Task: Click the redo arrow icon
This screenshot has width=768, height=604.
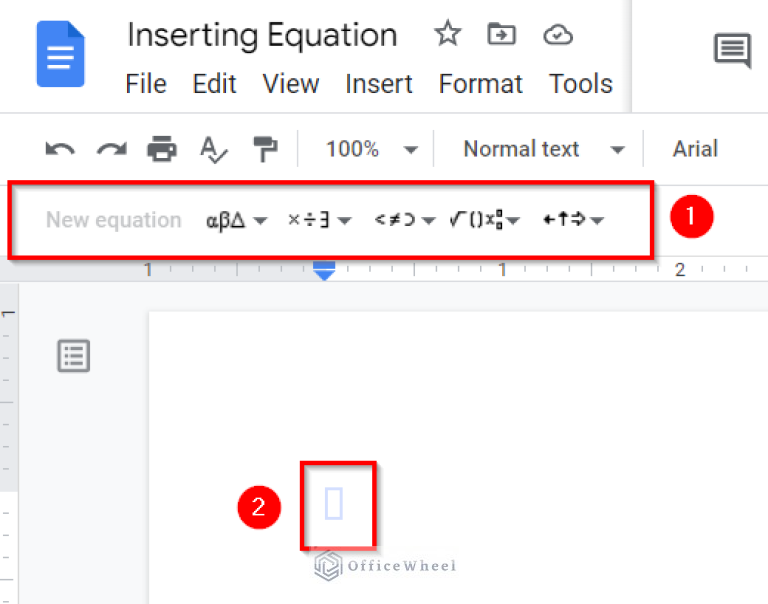Action: pyautogui.click(x=110, y=150)
